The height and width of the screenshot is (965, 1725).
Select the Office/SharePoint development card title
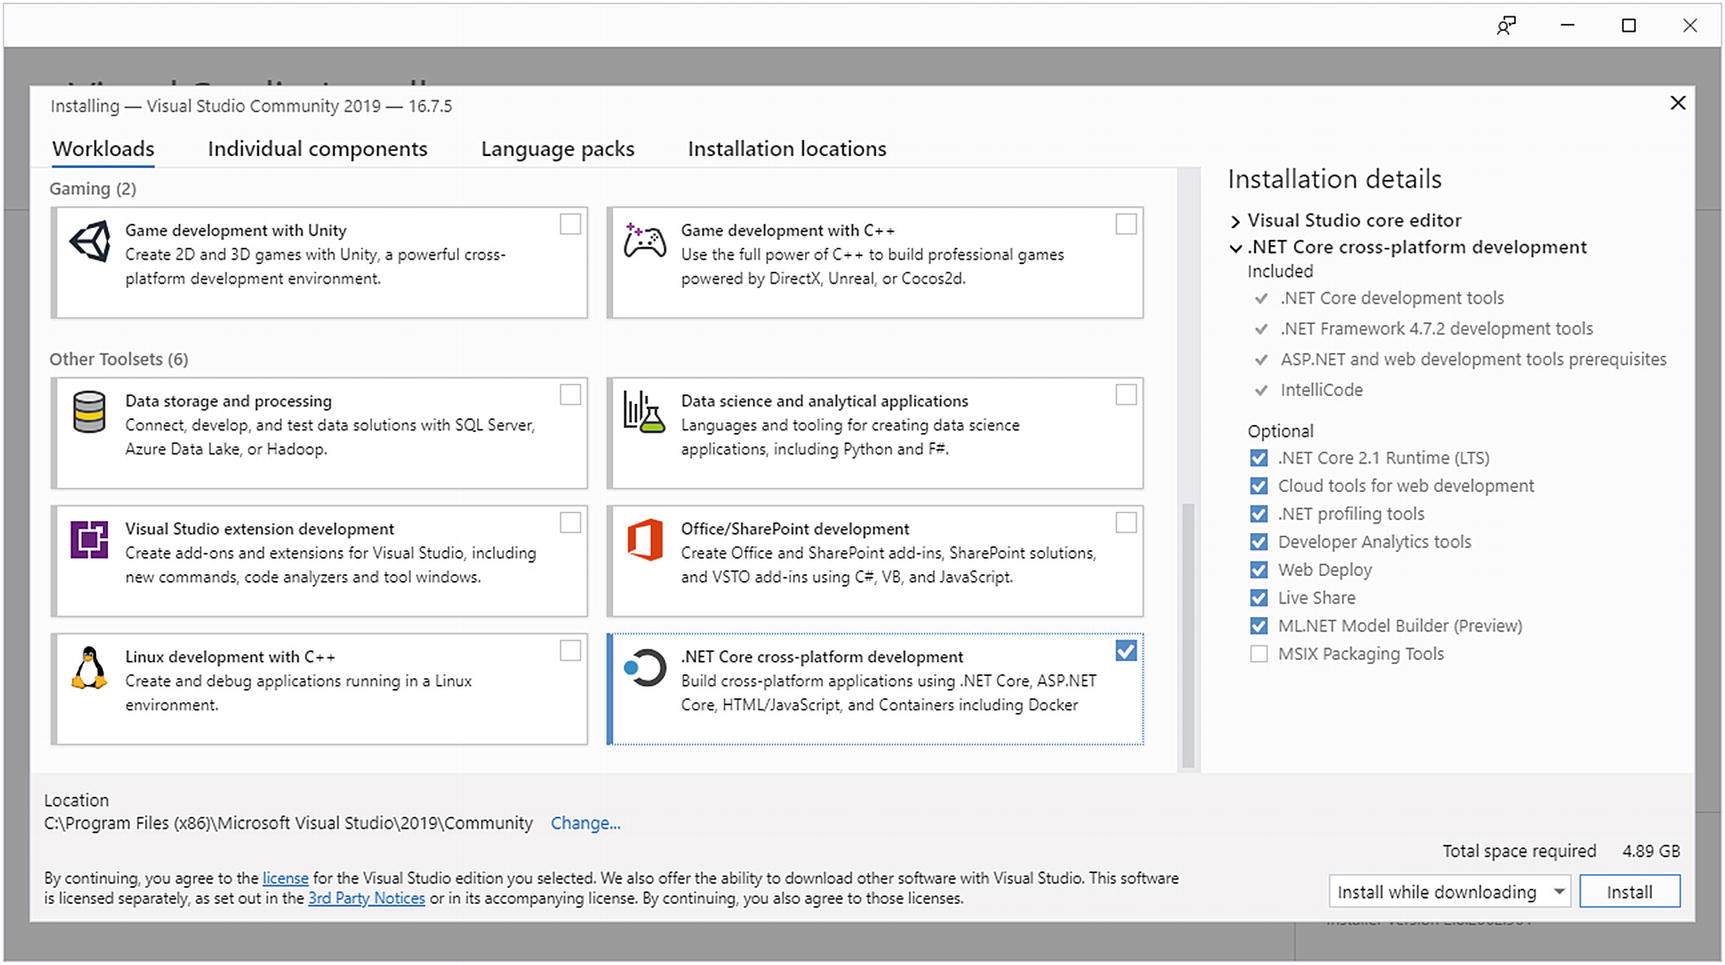795,528
